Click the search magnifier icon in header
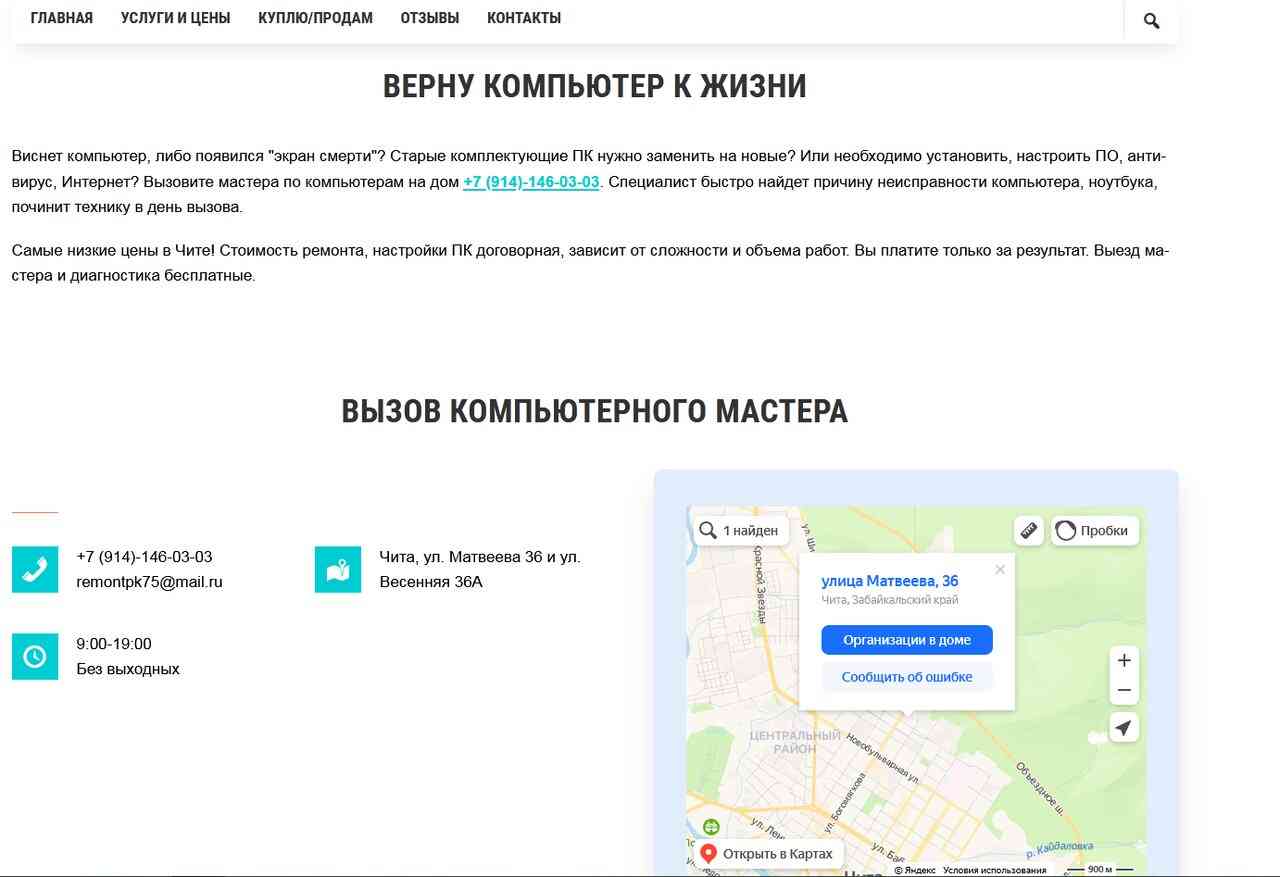The image size is (1280, 877). tap(1151, 20)
